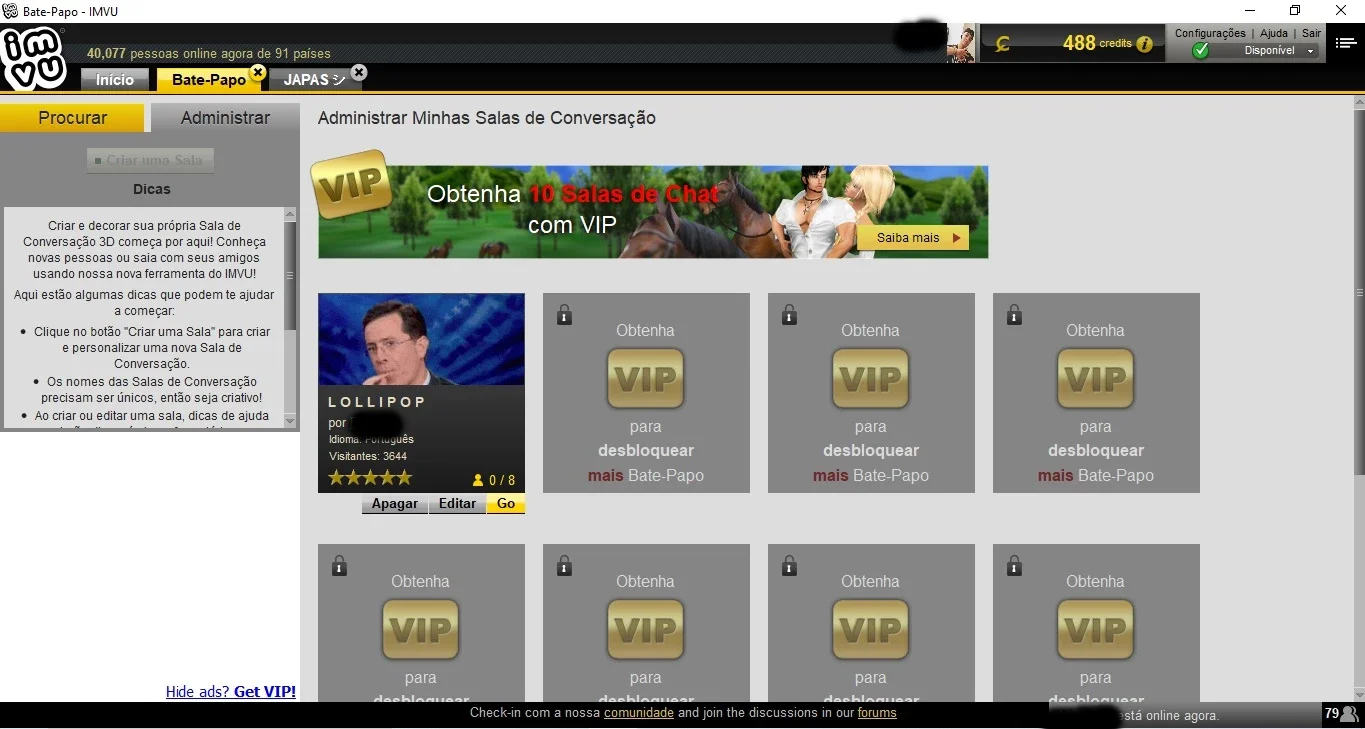Screen dimensions: 1365x729
Task: Open the Ajuda link
Action: 1274,33
